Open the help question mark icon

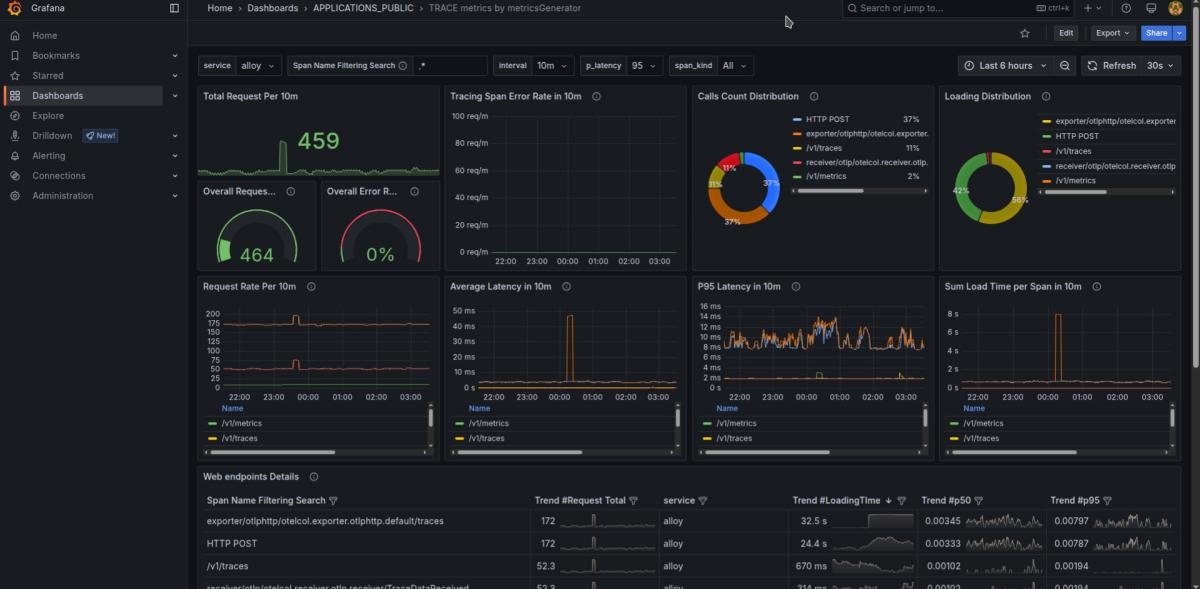coord(1127,8)
